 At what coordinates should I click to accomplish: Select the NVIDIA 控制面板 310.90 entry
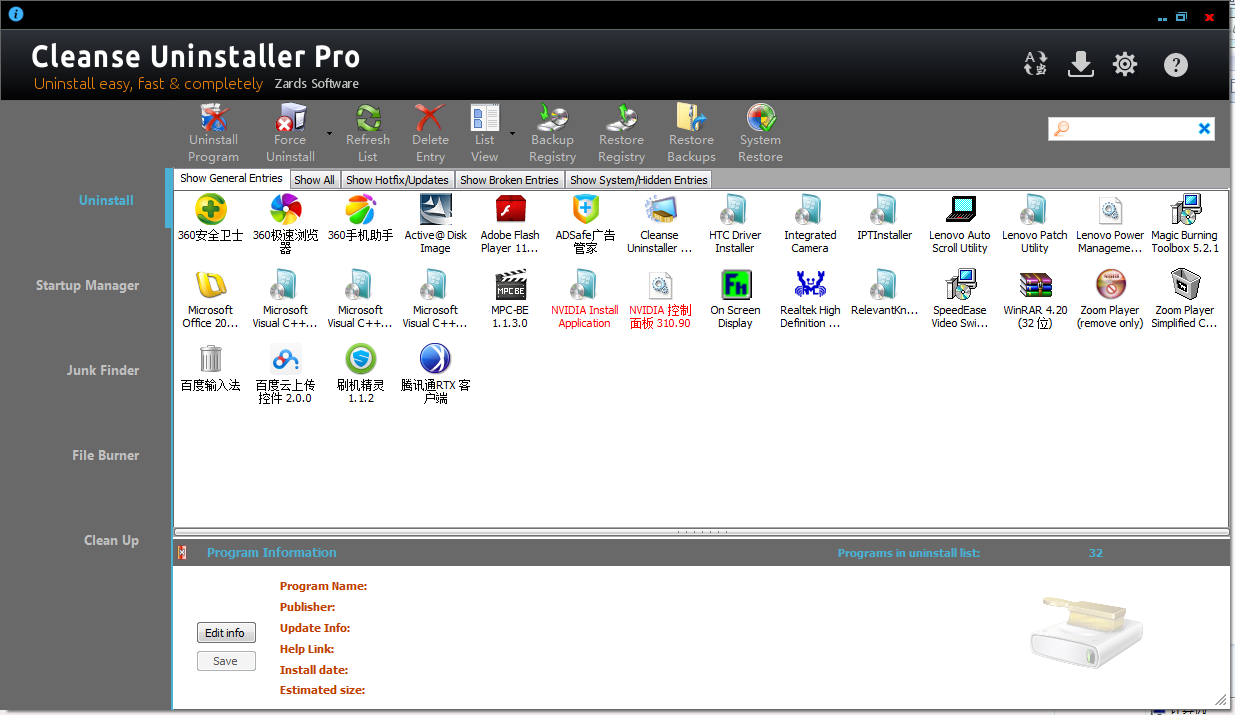(x=660, y=299)
